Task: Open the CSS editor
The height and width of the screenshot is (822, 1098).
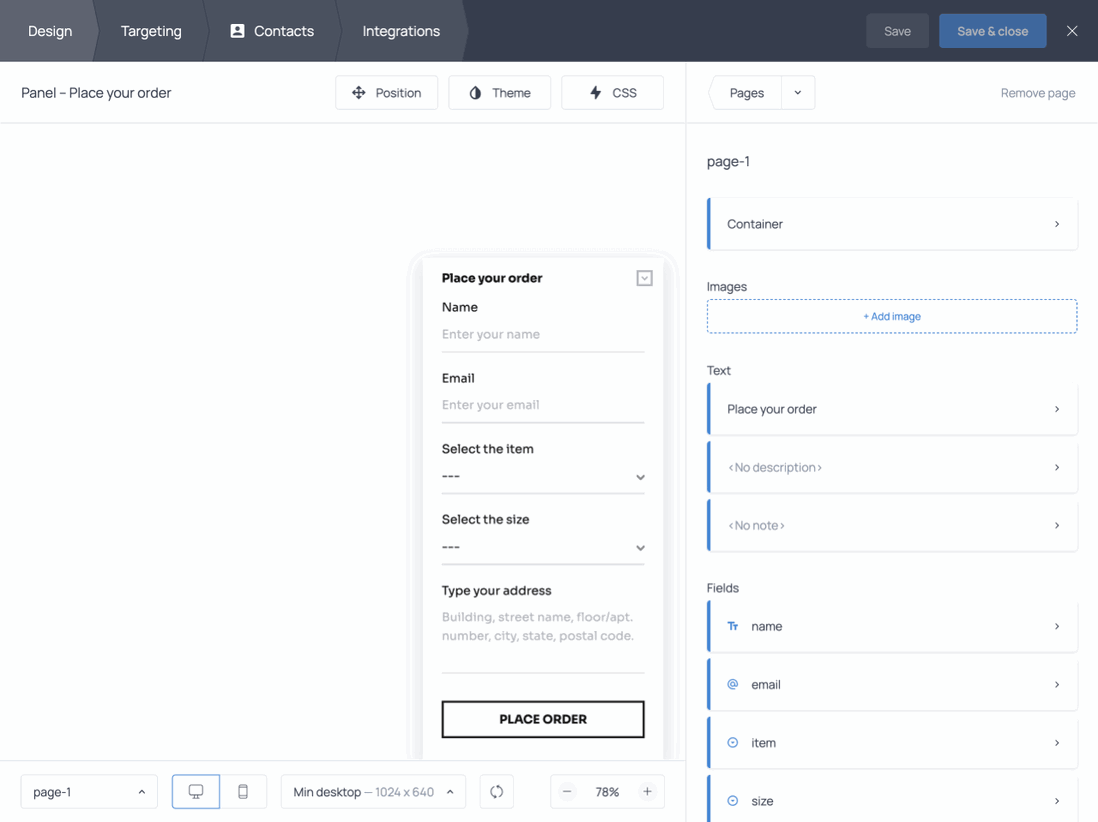Action: (612, 93)
